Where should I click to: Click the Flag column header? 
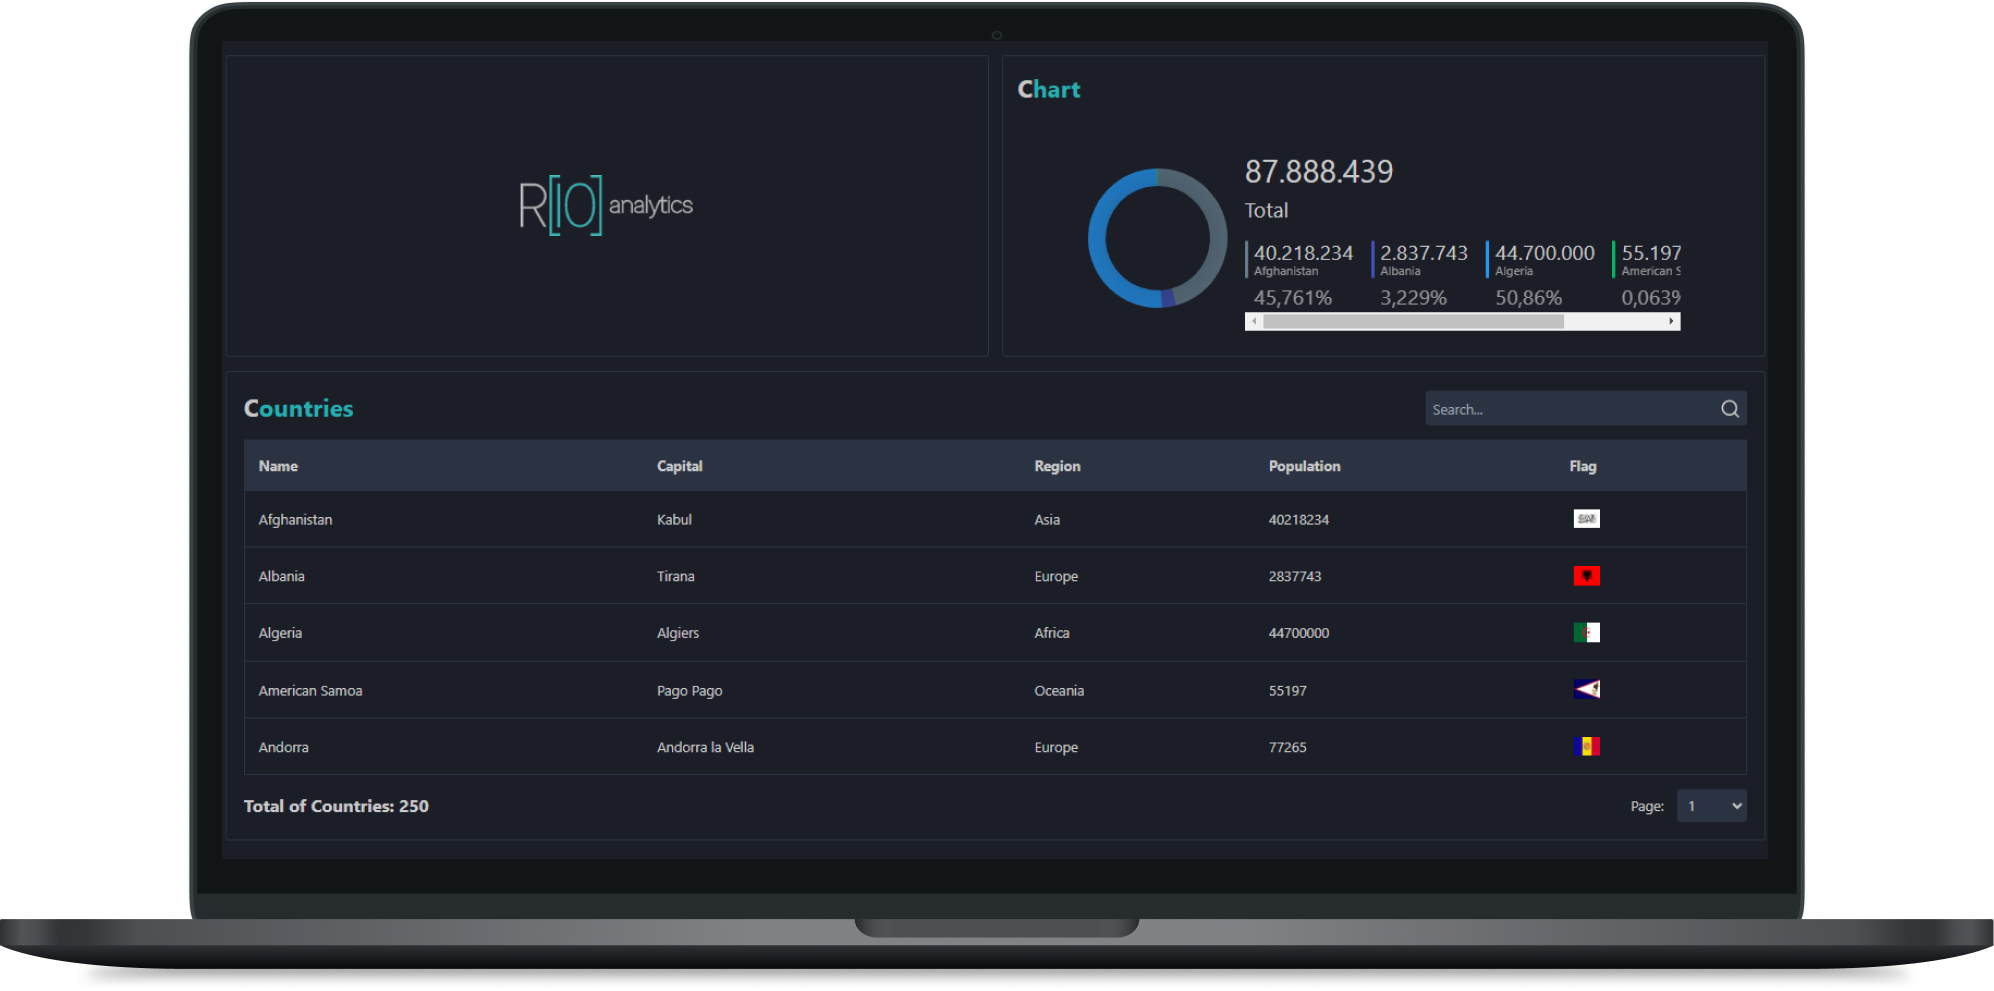(1583, 466)
